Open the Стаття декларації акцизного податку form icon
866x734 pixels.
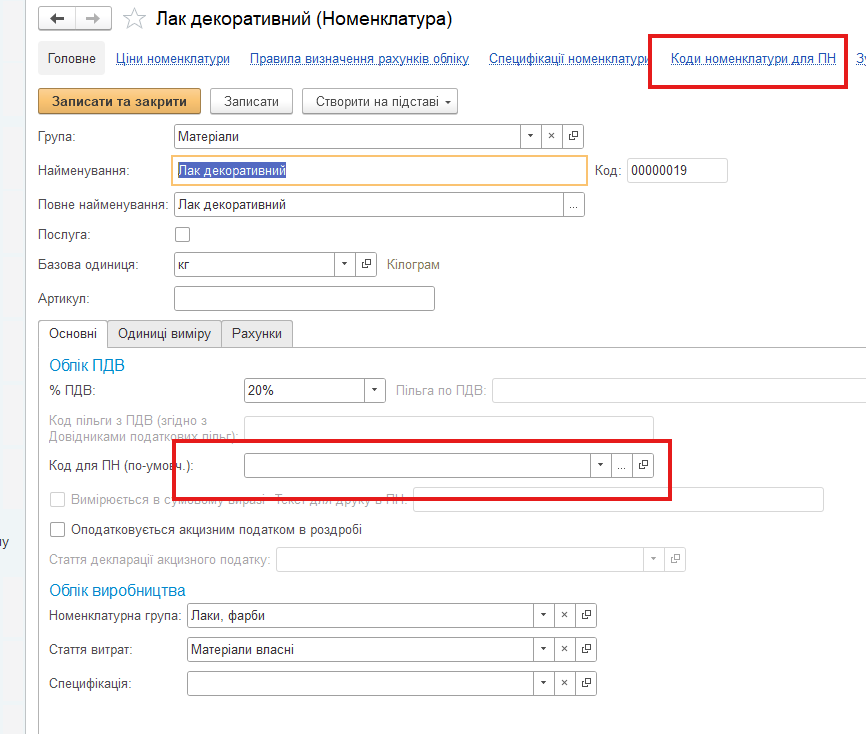pos(675,559)
